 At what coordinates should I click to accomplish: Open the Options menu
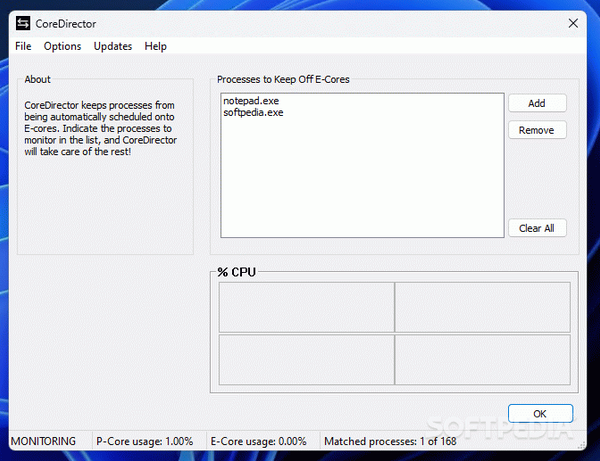62,46
